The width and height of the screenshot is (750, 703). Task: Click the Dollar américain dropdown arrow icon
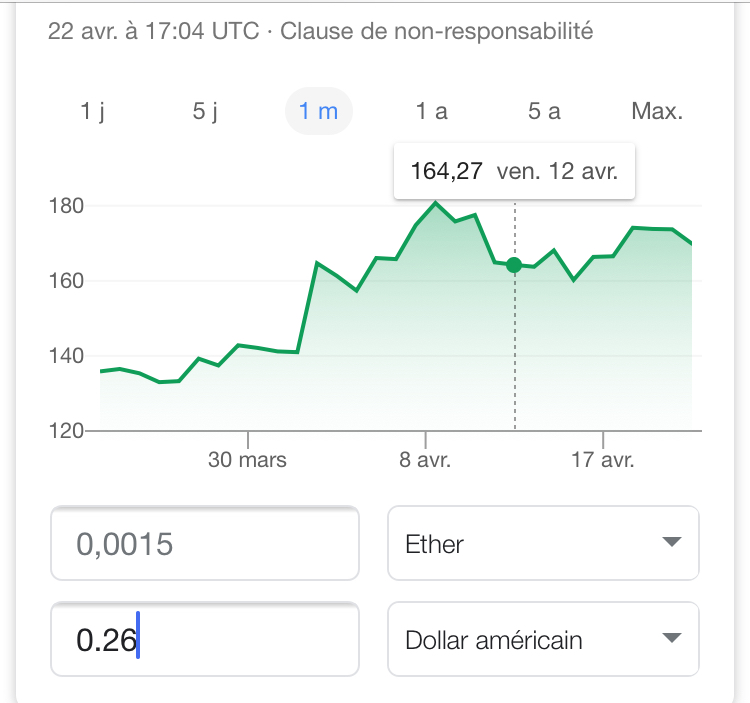[x=671, y=638]
